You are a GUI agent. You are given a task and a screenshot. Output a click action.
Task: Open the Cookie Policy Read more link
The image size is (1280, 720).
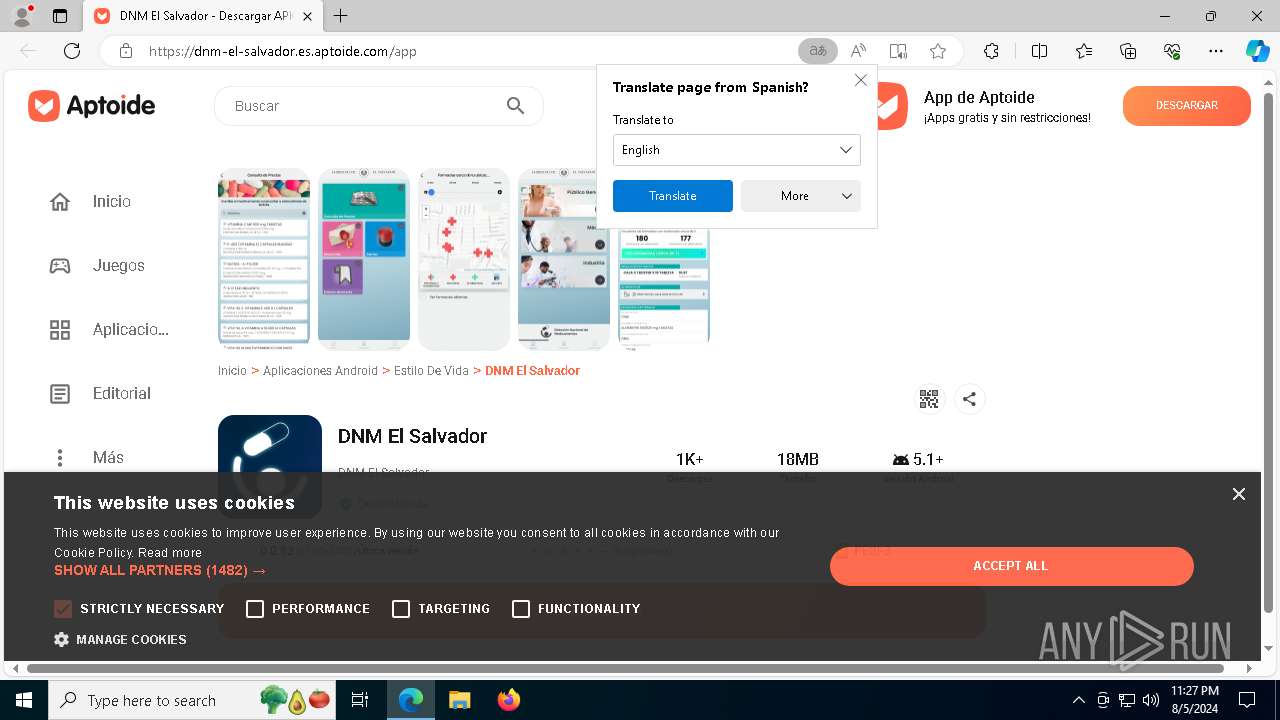tap(170, 553)
